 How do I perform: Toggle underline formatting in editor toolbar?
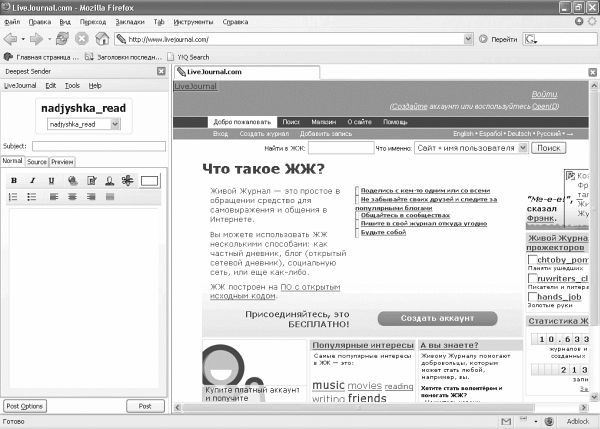tap(51, 181)
